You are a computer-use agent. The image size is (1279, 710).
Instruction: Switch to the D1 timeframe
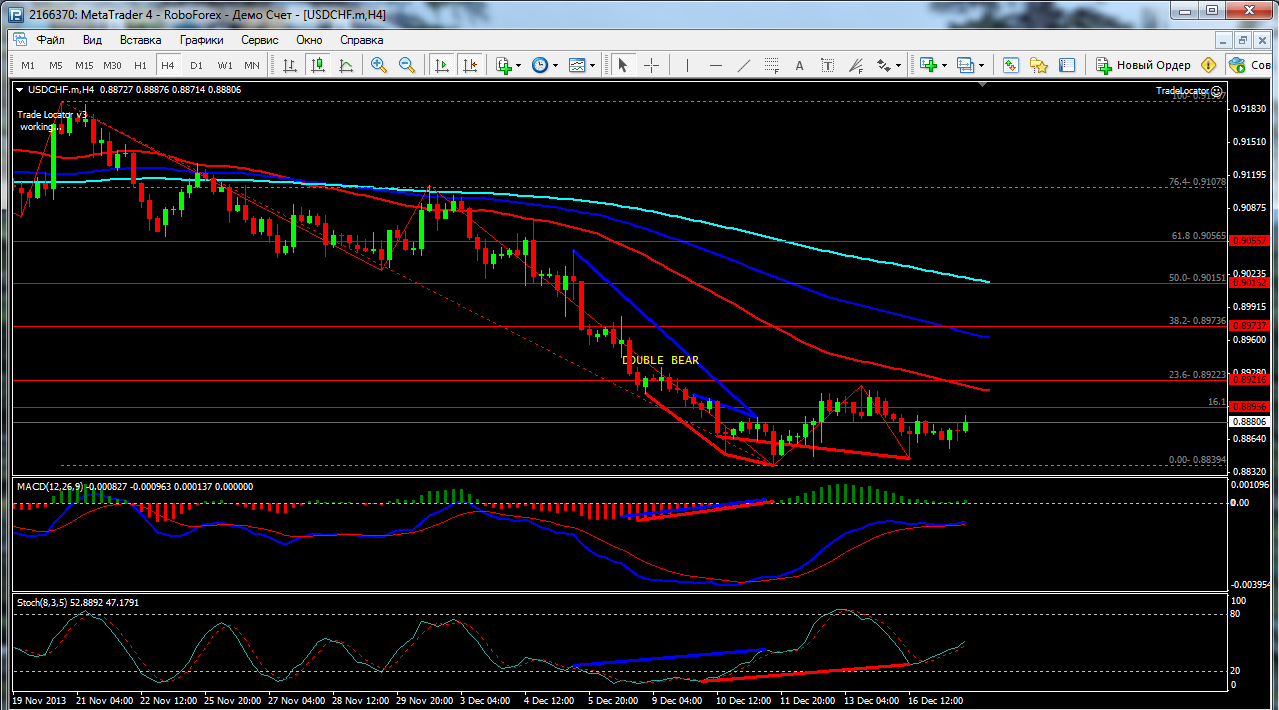196,65
